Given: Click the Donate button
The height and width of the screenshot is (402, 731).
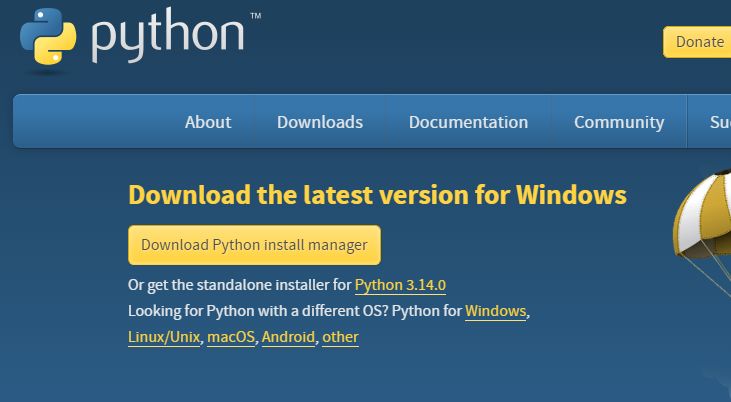Looking at the screenshot, I should [x=697, y=42].
